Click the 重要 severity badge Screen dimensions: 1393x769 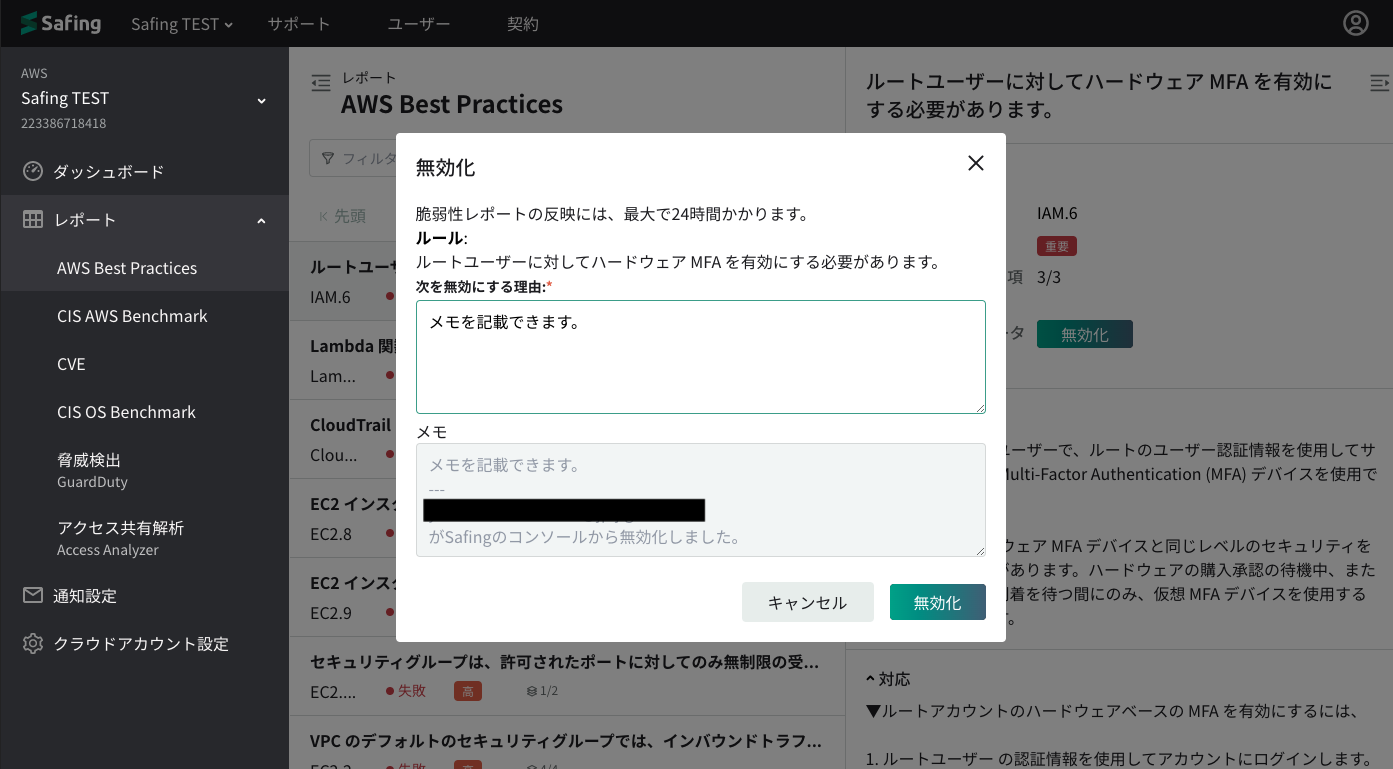click(1056, 246)
